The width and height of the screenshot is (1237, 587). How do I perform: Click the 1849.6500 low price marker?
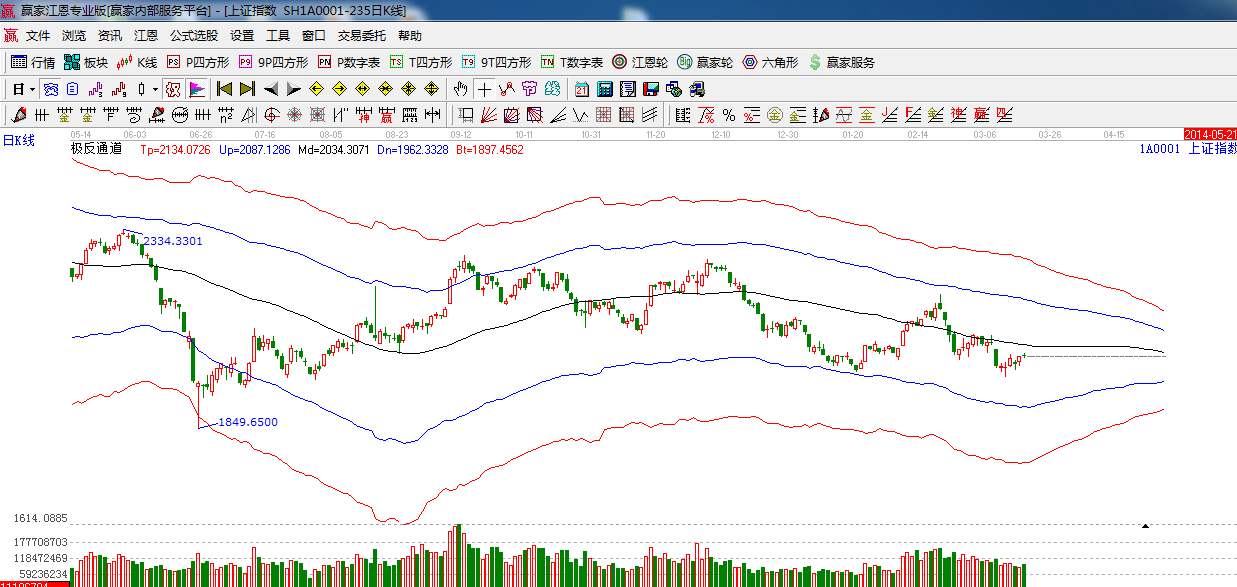point(247,422)
